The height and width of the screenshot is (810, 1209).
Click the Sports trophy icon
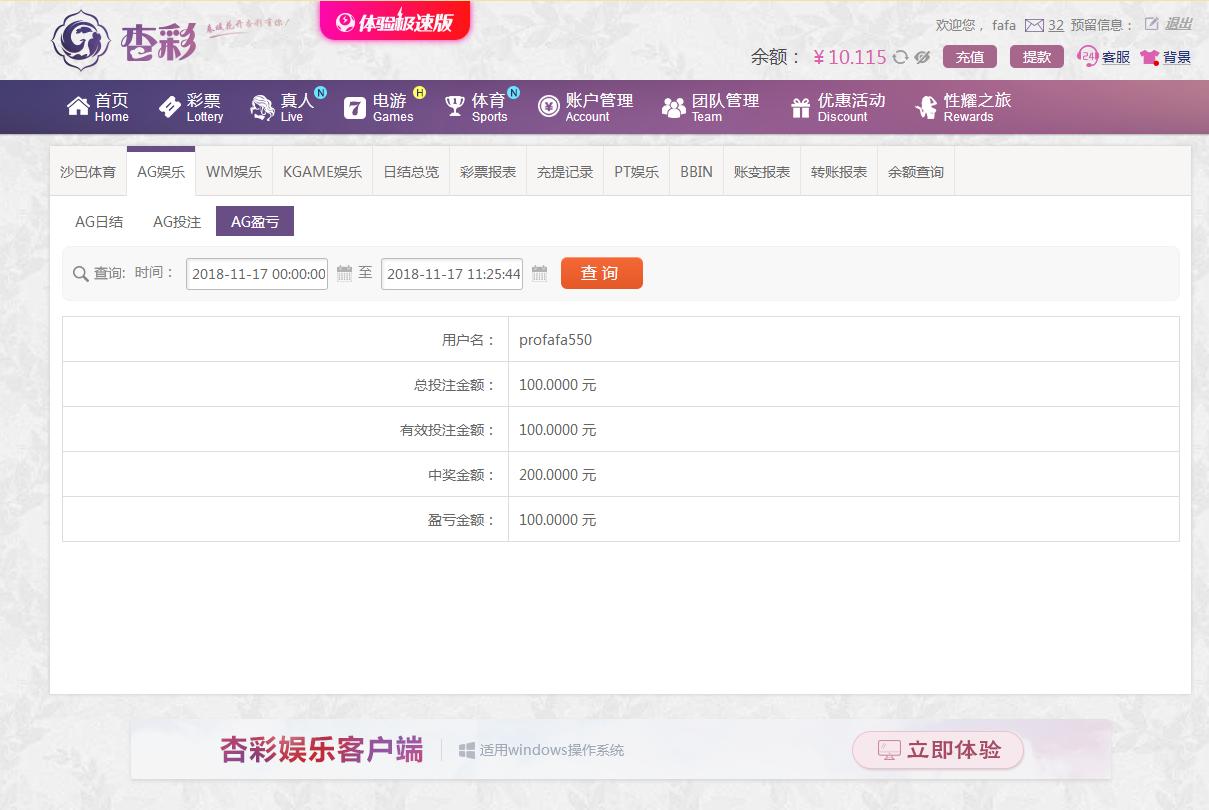(455, 107)
